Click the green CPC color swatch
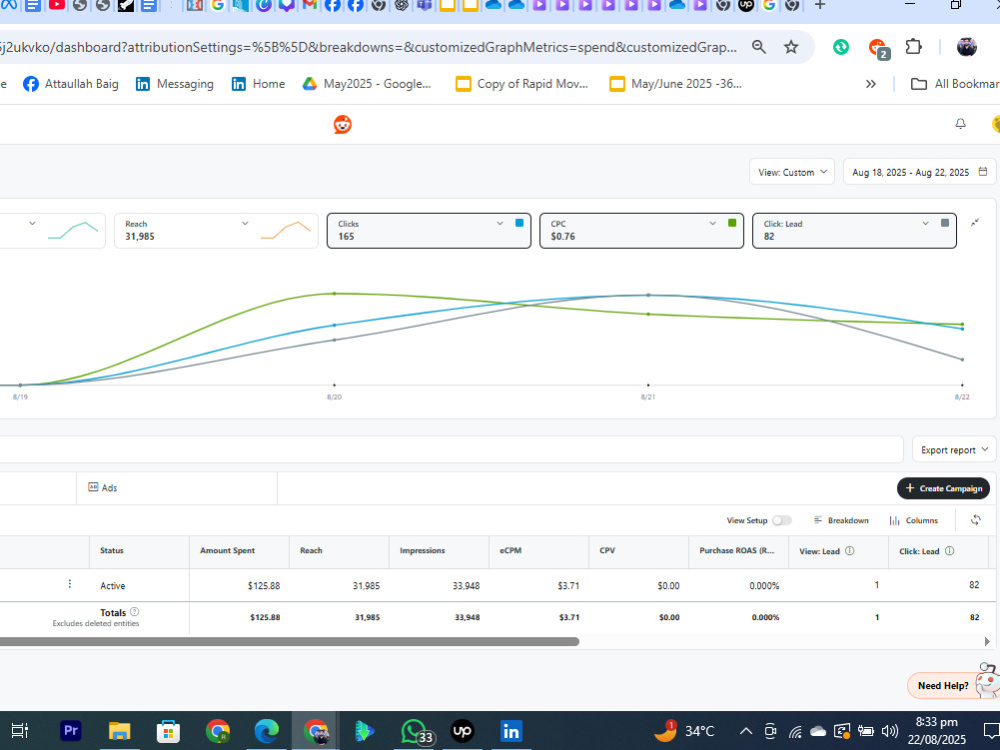The width and height of the screenshot is (1000, 750). pos(732,223)
